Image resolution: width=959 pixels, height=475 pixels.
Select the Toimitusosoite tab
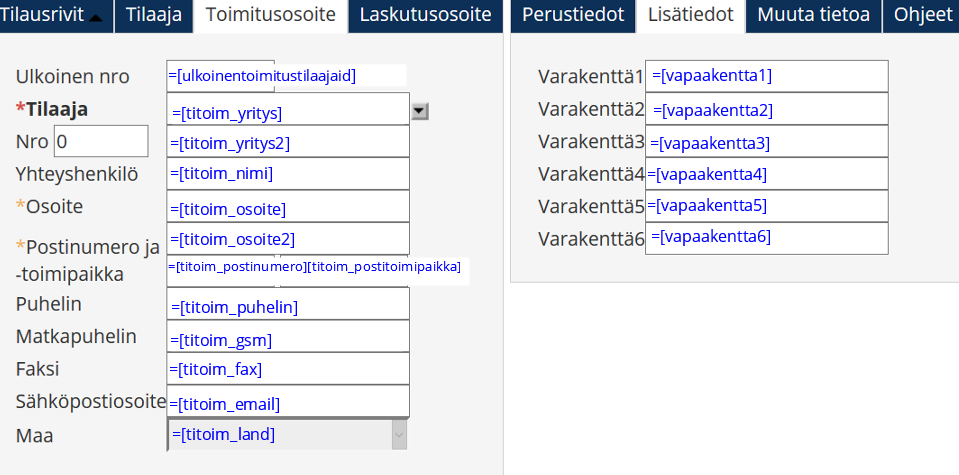[270, 15]
